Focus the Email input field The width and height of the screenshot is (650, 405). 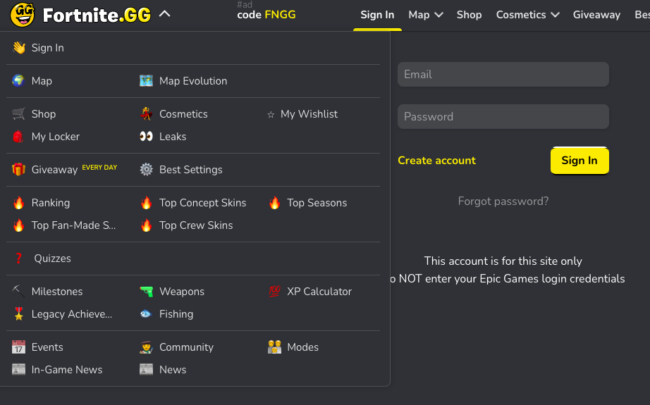(x=503, y=74)
